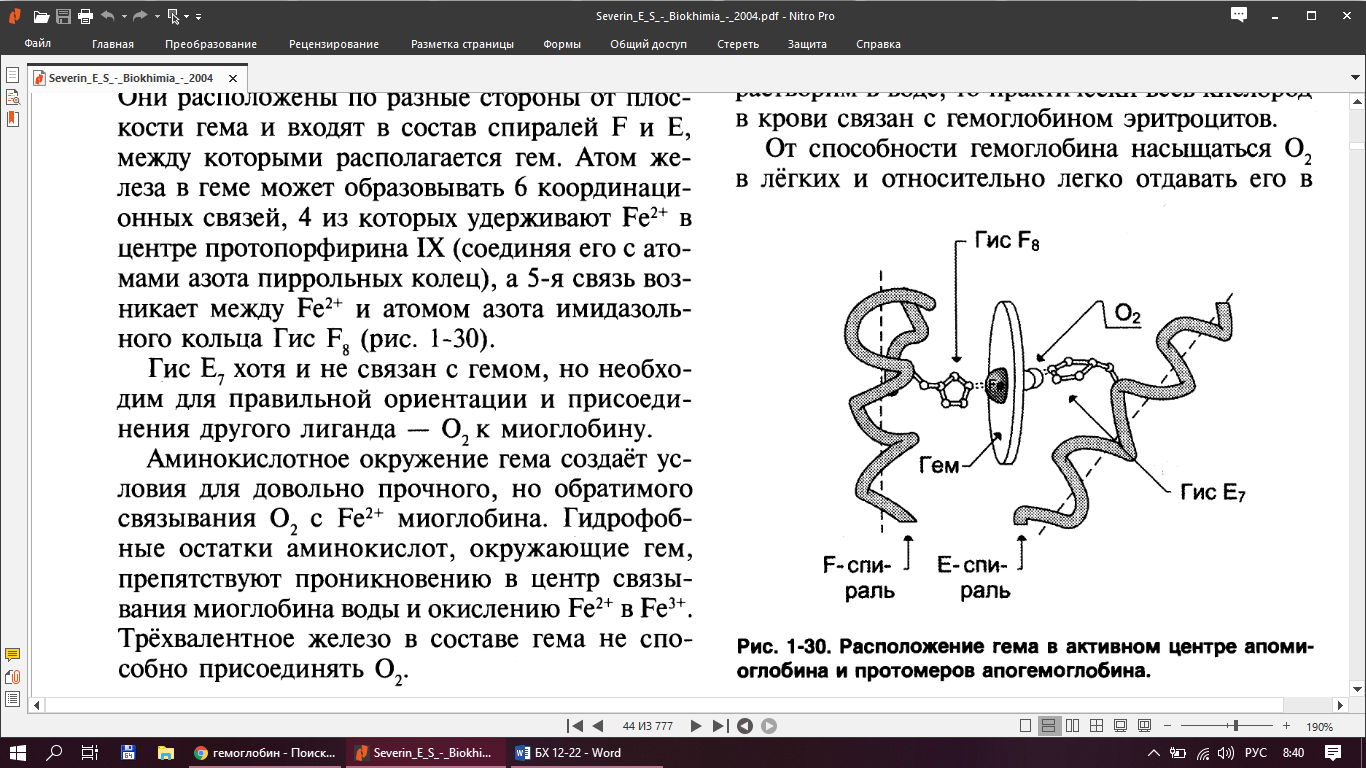
Task: Zoom out using the minus button
Action: (1168, 726)
